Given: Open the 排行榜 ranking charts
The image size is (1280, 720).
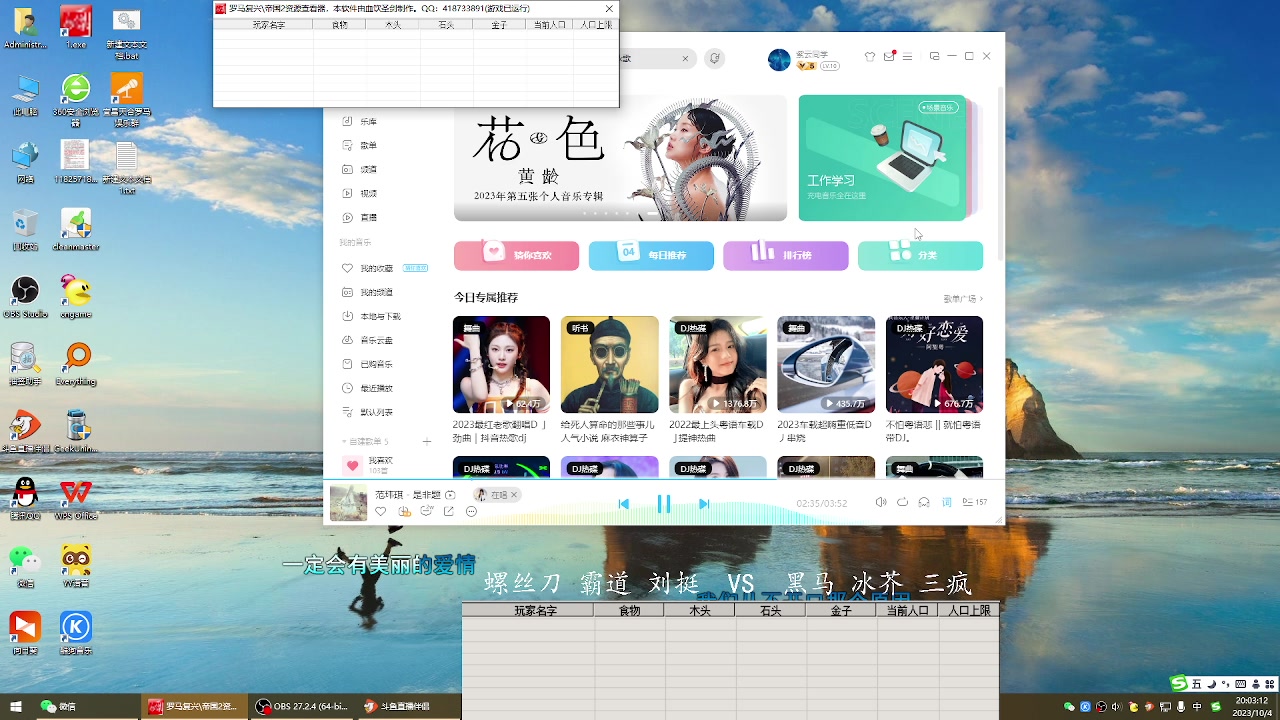Looking at the screenshot, I should pos(786,256).
